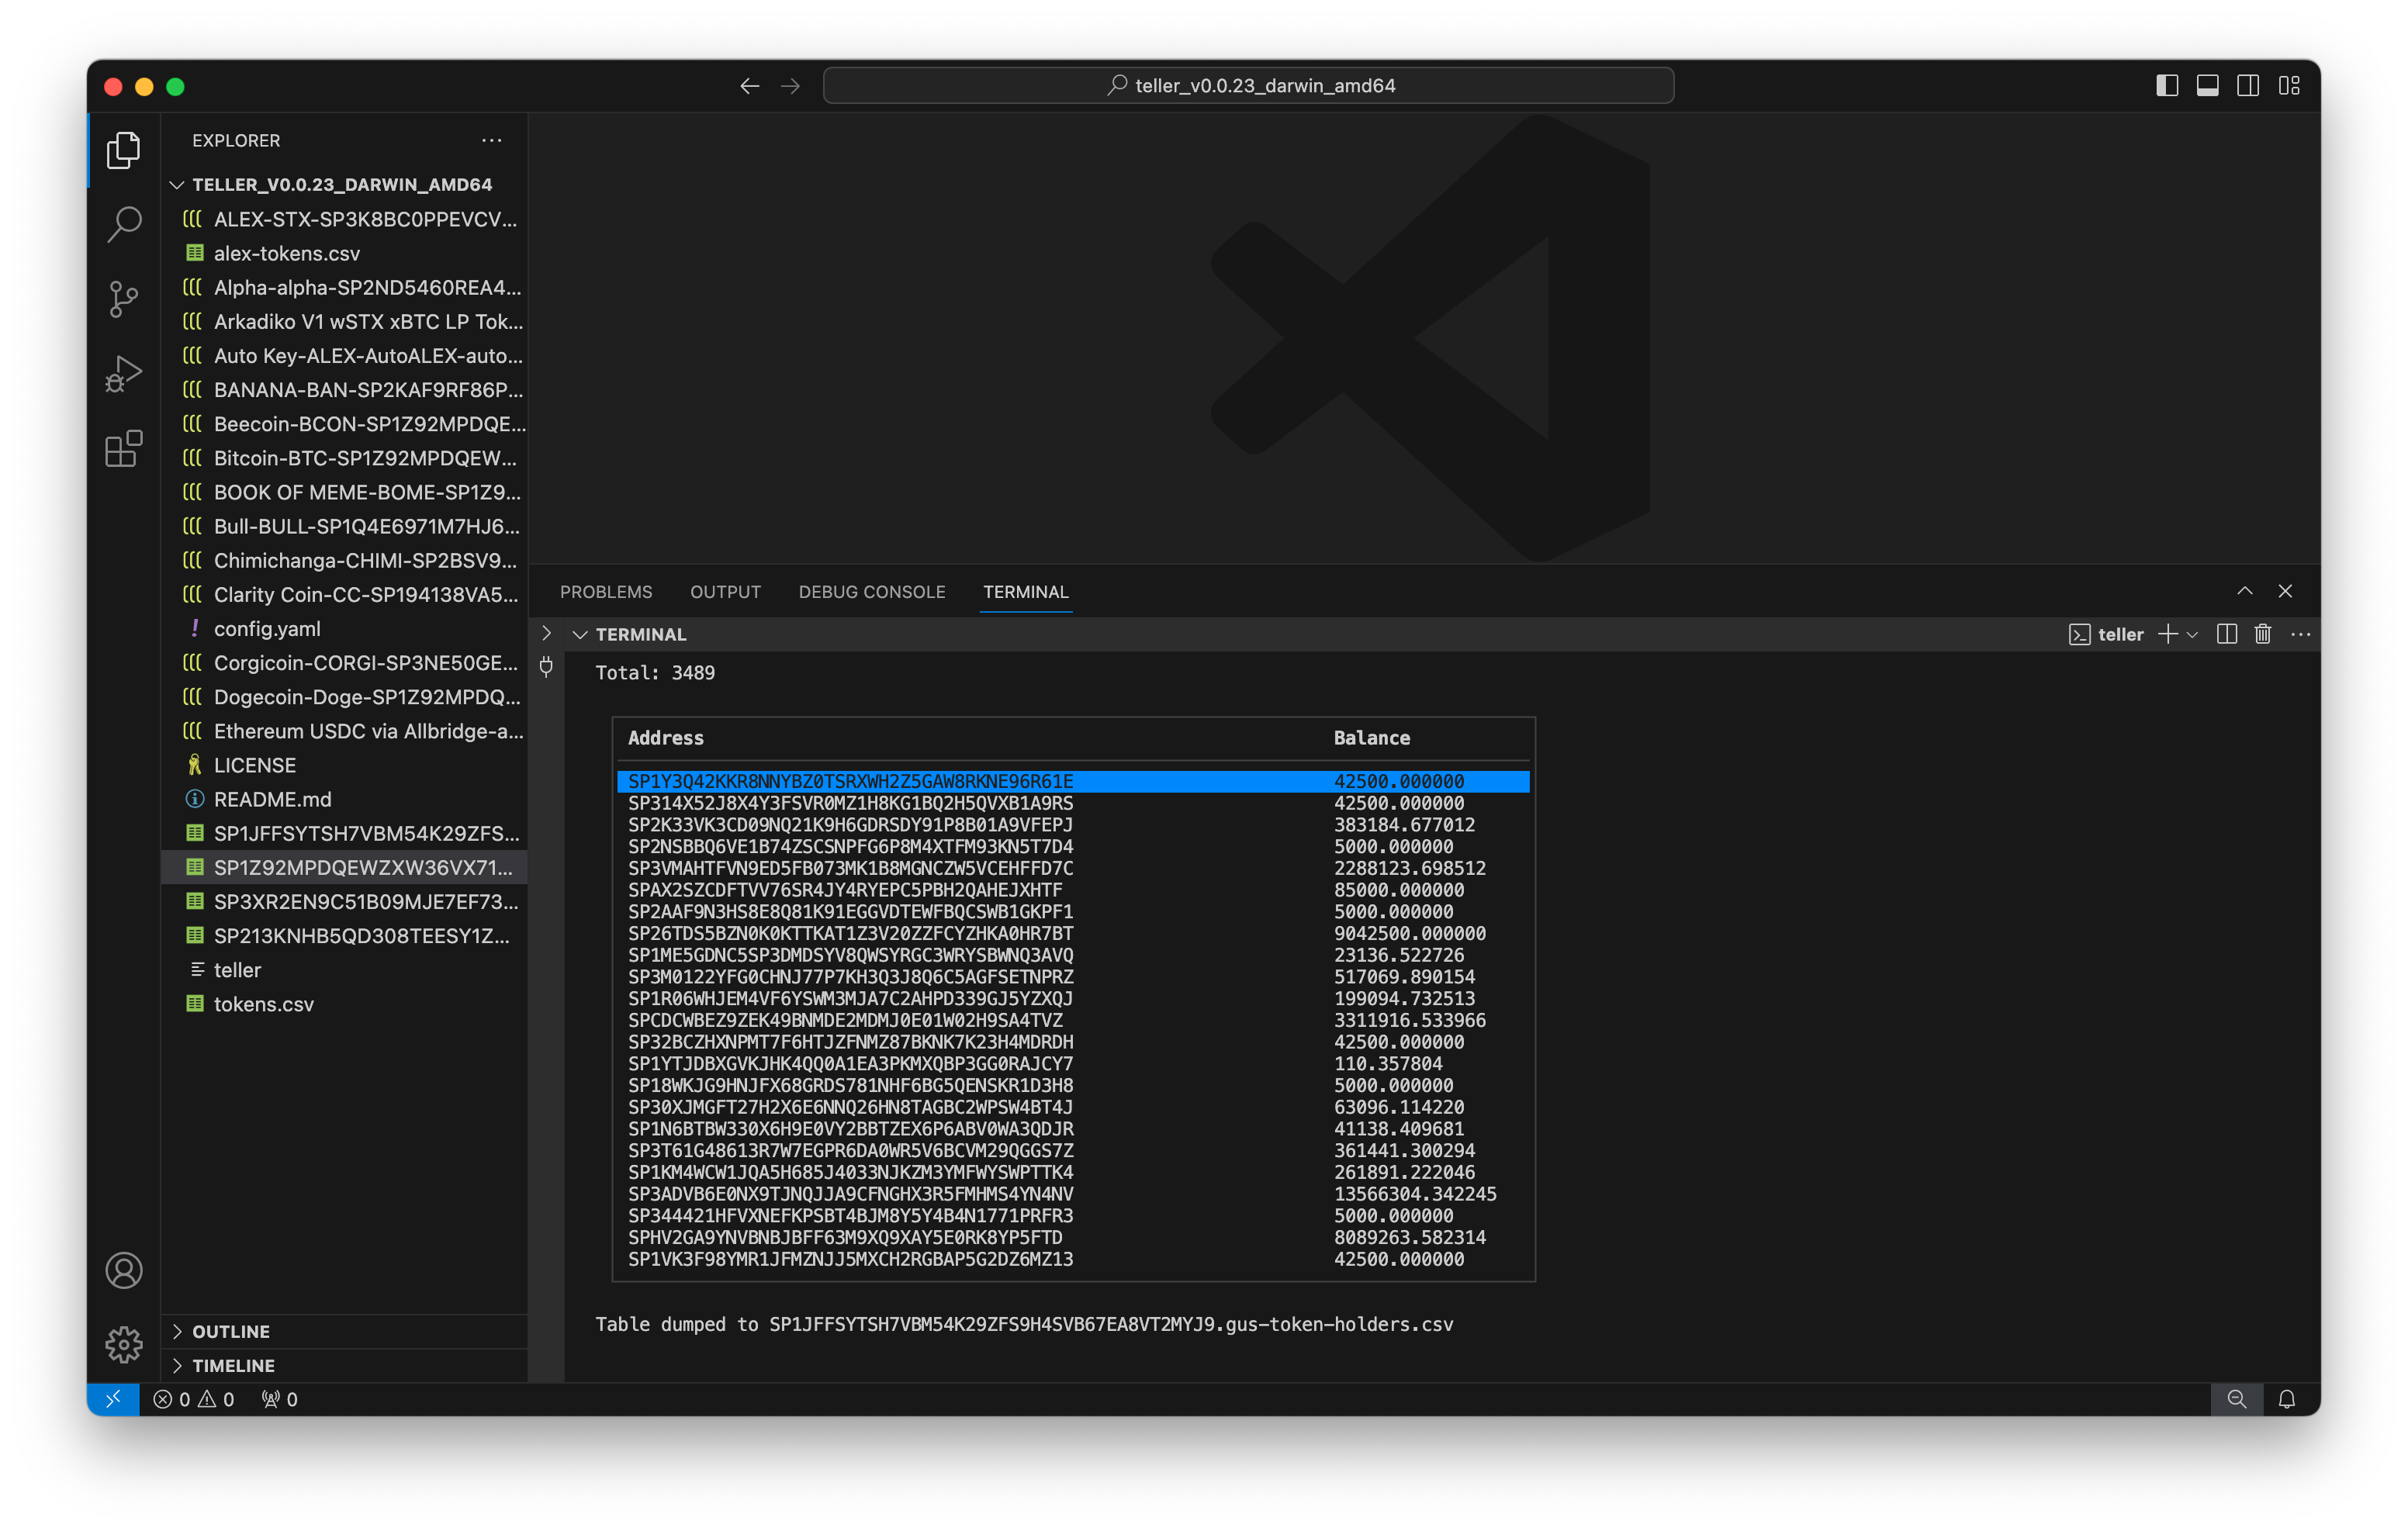Open the Accounts icon above settings
This screenshot has width=2408, height=1531.
tap(123, 1271)
